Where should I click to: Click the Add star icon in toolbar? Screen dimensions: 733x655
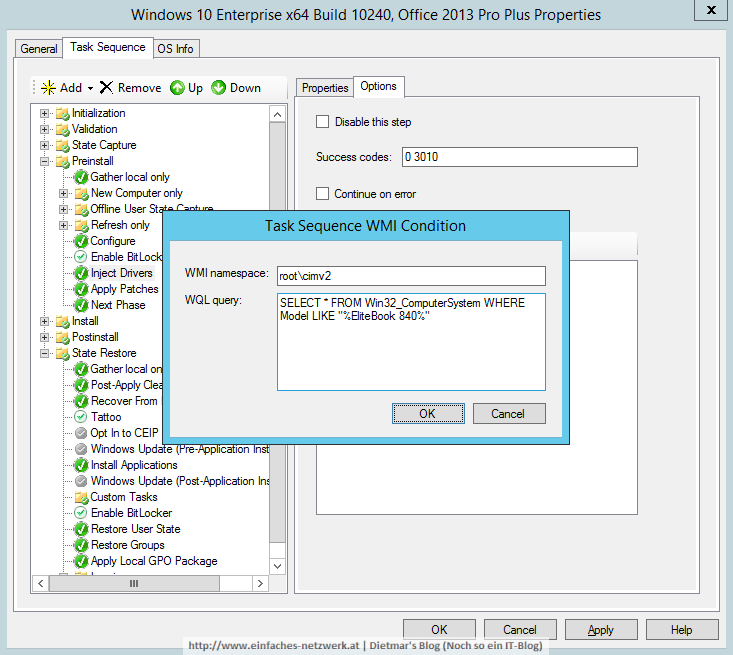(48, 88)
